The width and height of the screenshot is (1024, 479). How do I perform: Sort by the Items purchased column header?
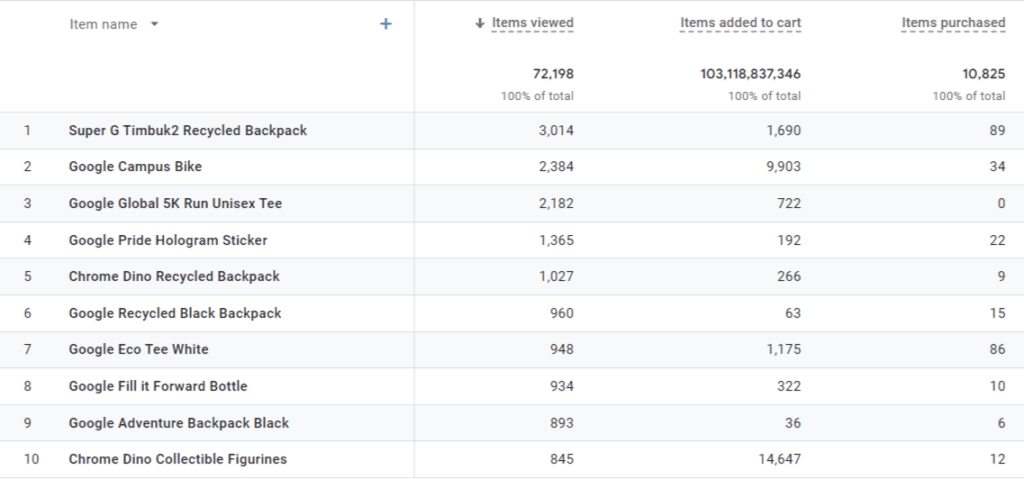(953, 23)
